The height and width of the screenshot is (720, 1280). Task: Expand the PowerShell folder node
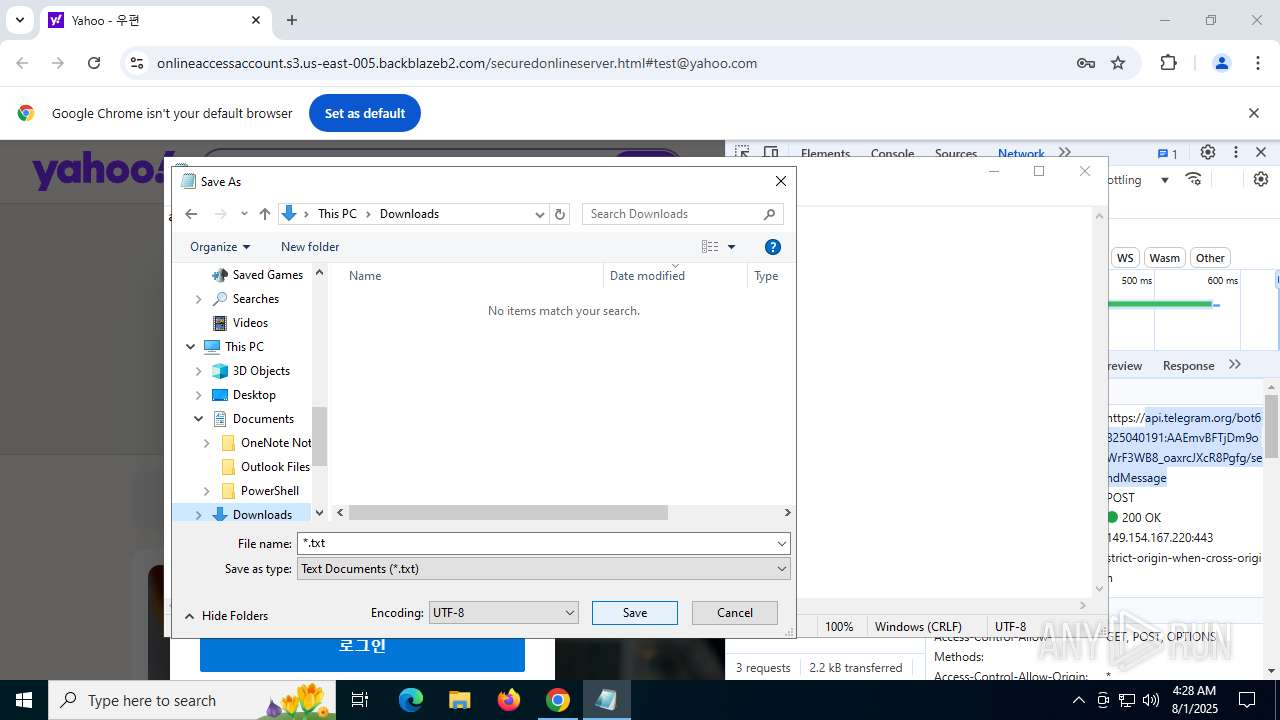click(206, 491)
